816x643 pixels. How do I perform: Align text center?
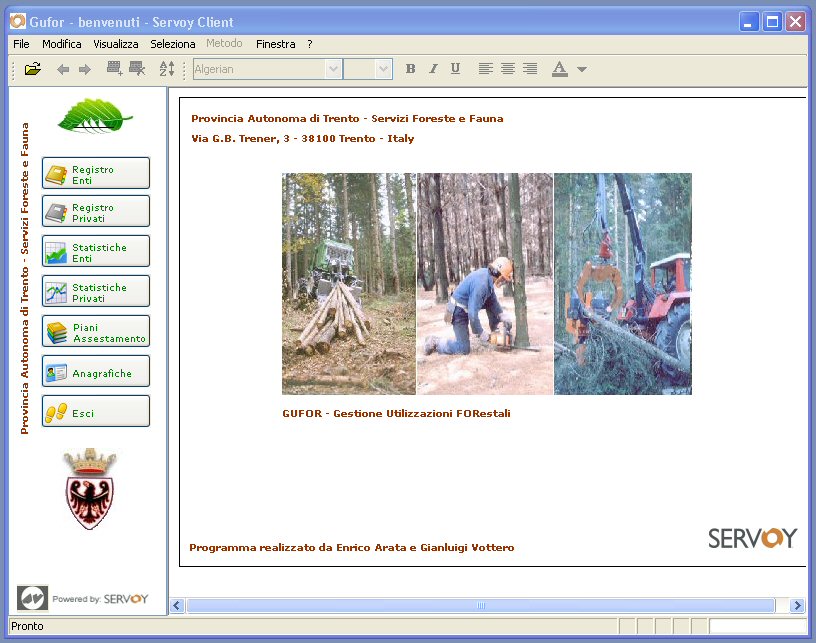click(x=508, y=69)
